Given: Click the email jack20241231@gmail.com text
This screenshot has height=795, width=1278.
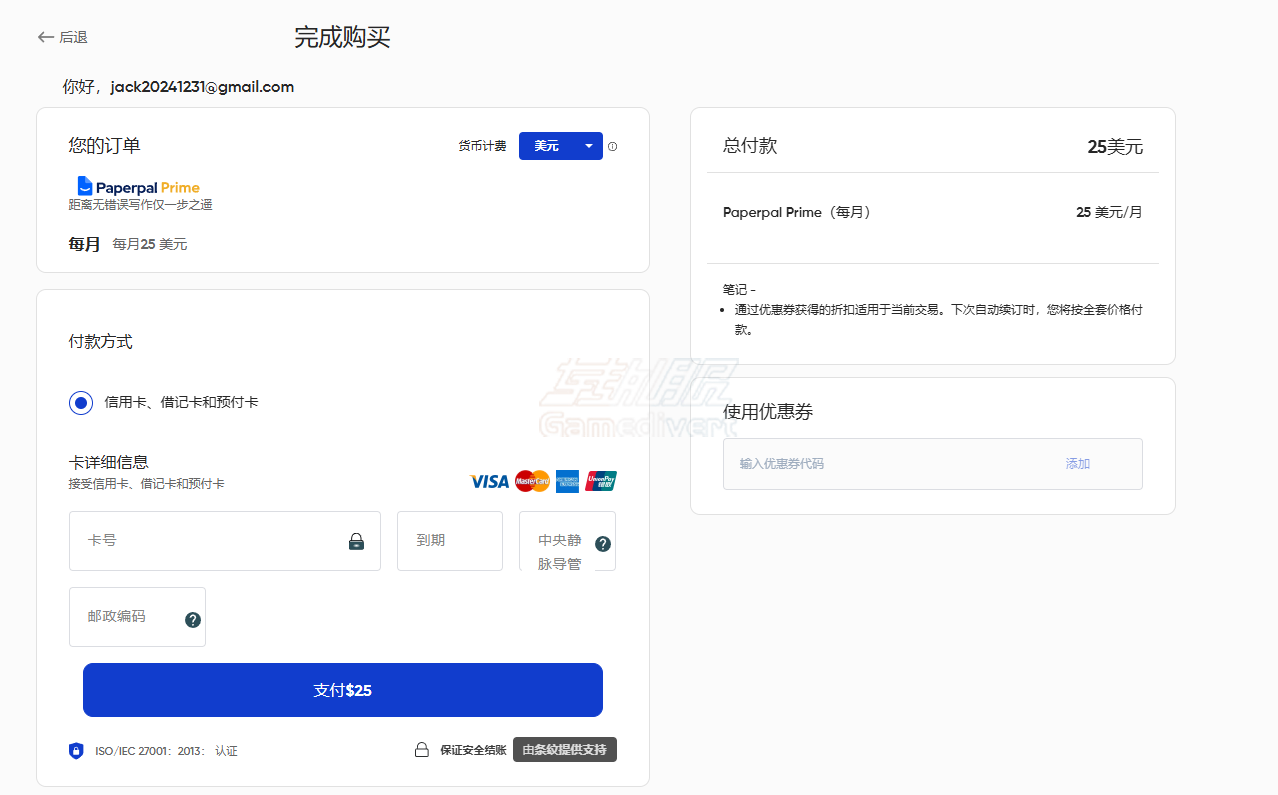Looking at the screenshot, I should click(202, 87).
